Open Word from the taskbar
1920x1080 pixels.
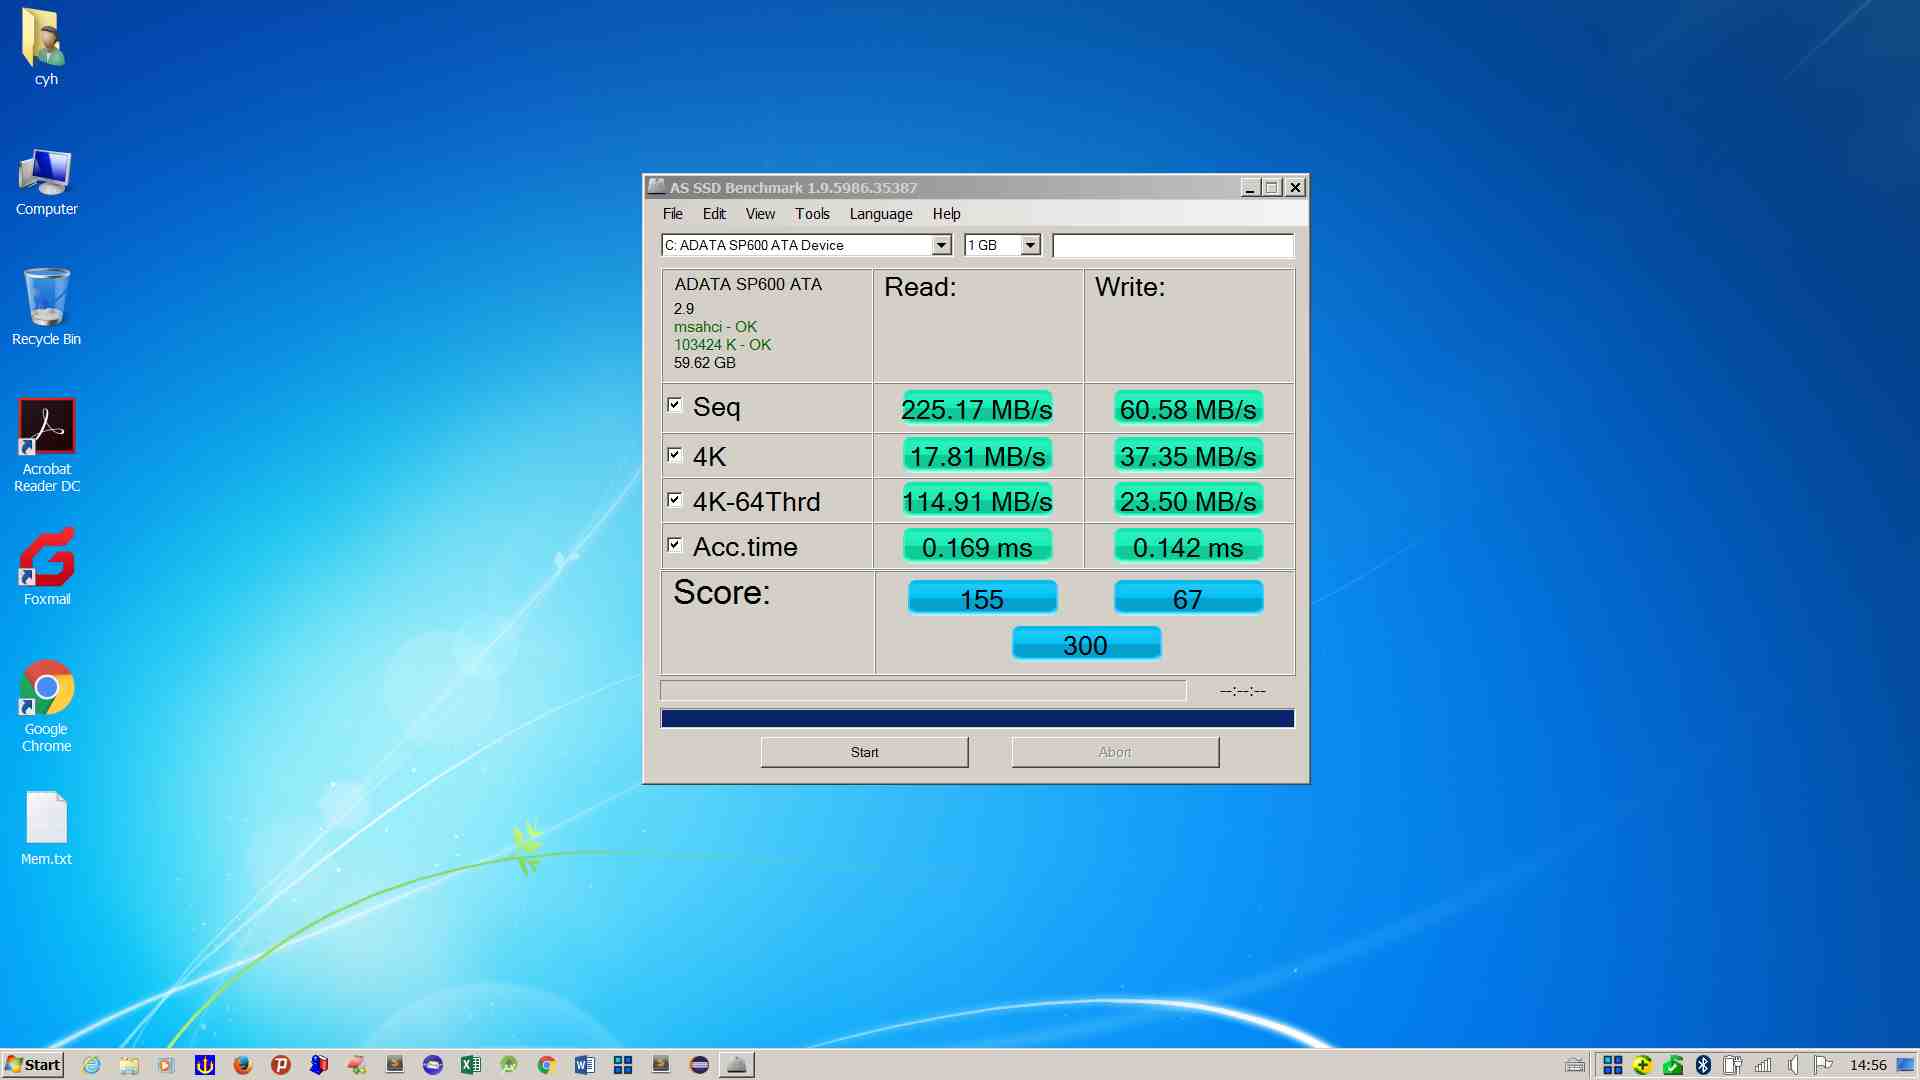coord(584,1065)
